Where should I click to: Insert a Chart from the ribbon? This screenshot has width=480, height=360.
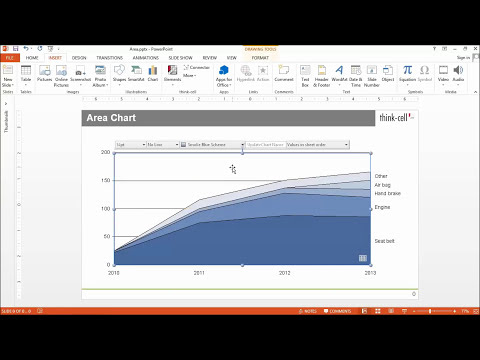click(153, 73)
